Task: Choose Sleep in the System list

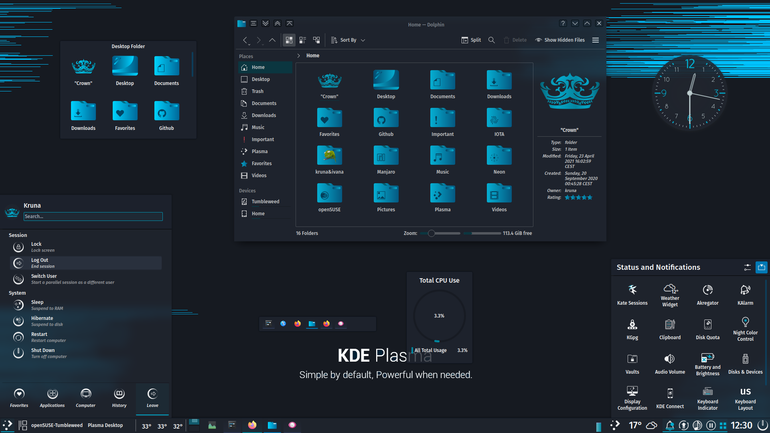Action: 86,305
